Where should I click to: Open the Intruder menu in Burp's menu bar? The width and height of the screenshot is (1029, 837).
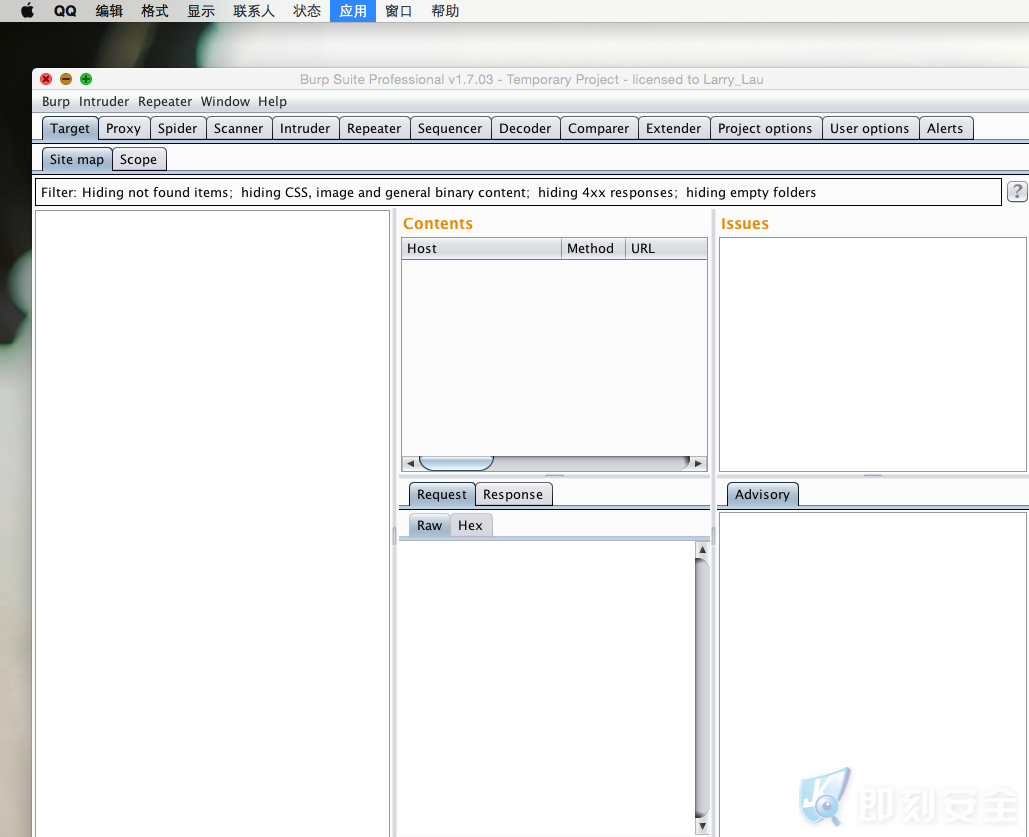click(x=104, y=101)
